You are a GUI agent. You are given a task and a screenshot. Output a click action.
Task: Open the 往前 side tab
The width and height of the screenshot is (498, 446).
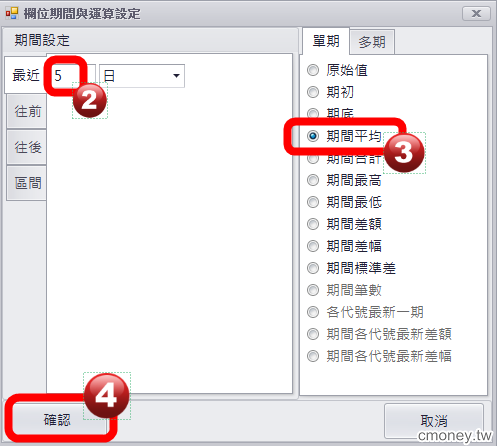coord(27,111)
